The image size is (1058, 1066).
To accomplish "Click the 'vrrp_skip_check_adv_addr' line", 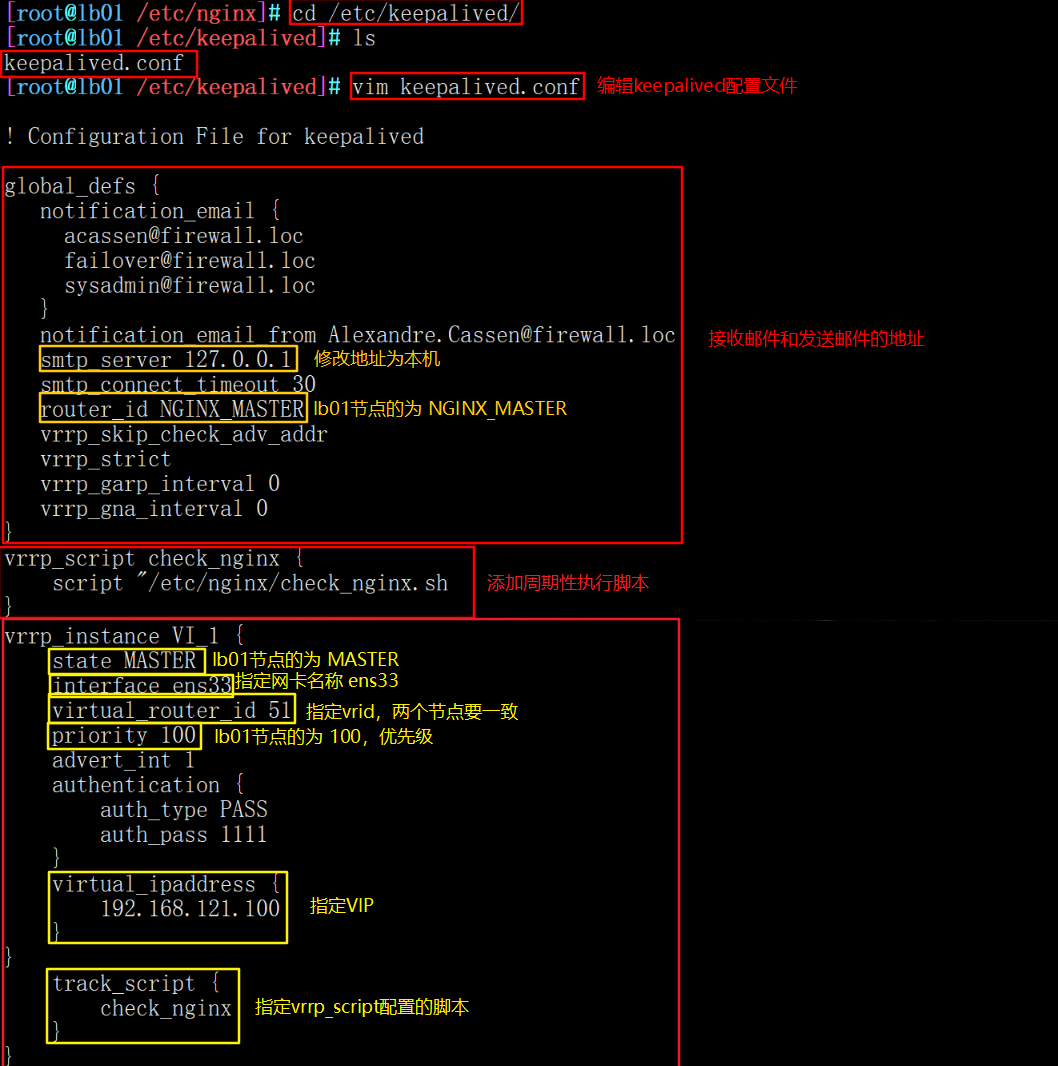I will 184,434.
